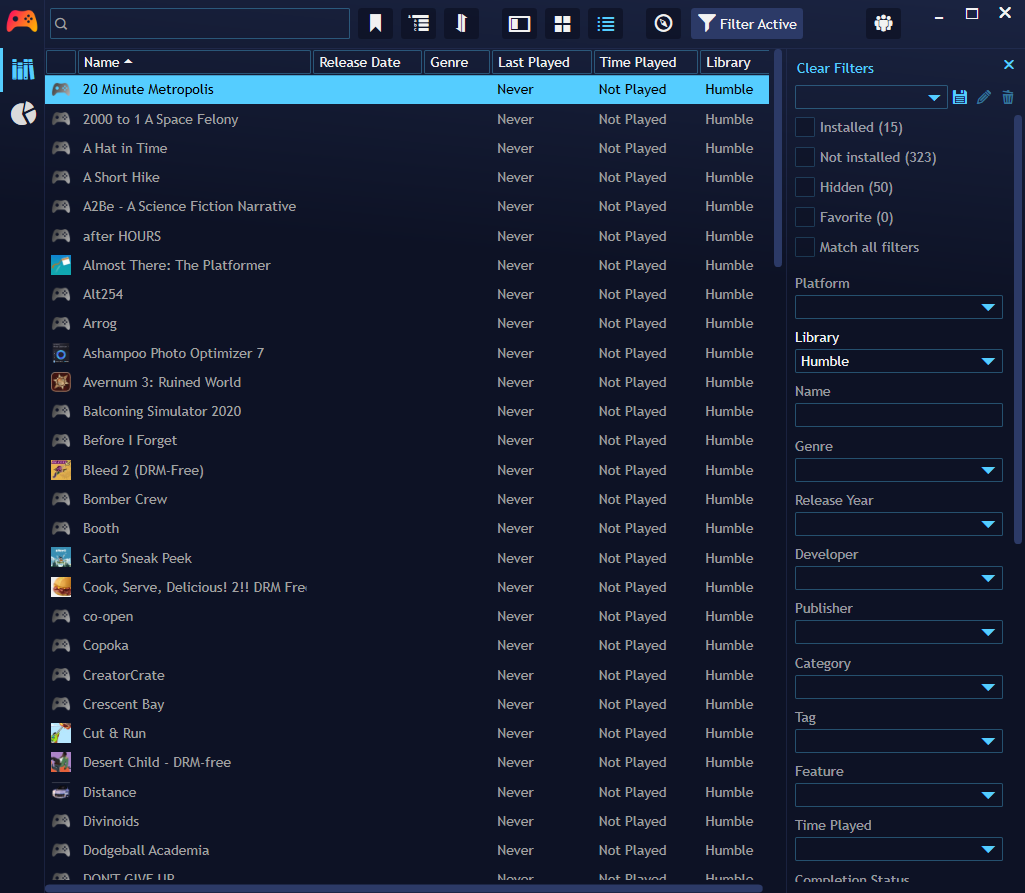
Task: Expand the Time Played filter dropdown
Action: pyautogui.click(x=898, y=849)
